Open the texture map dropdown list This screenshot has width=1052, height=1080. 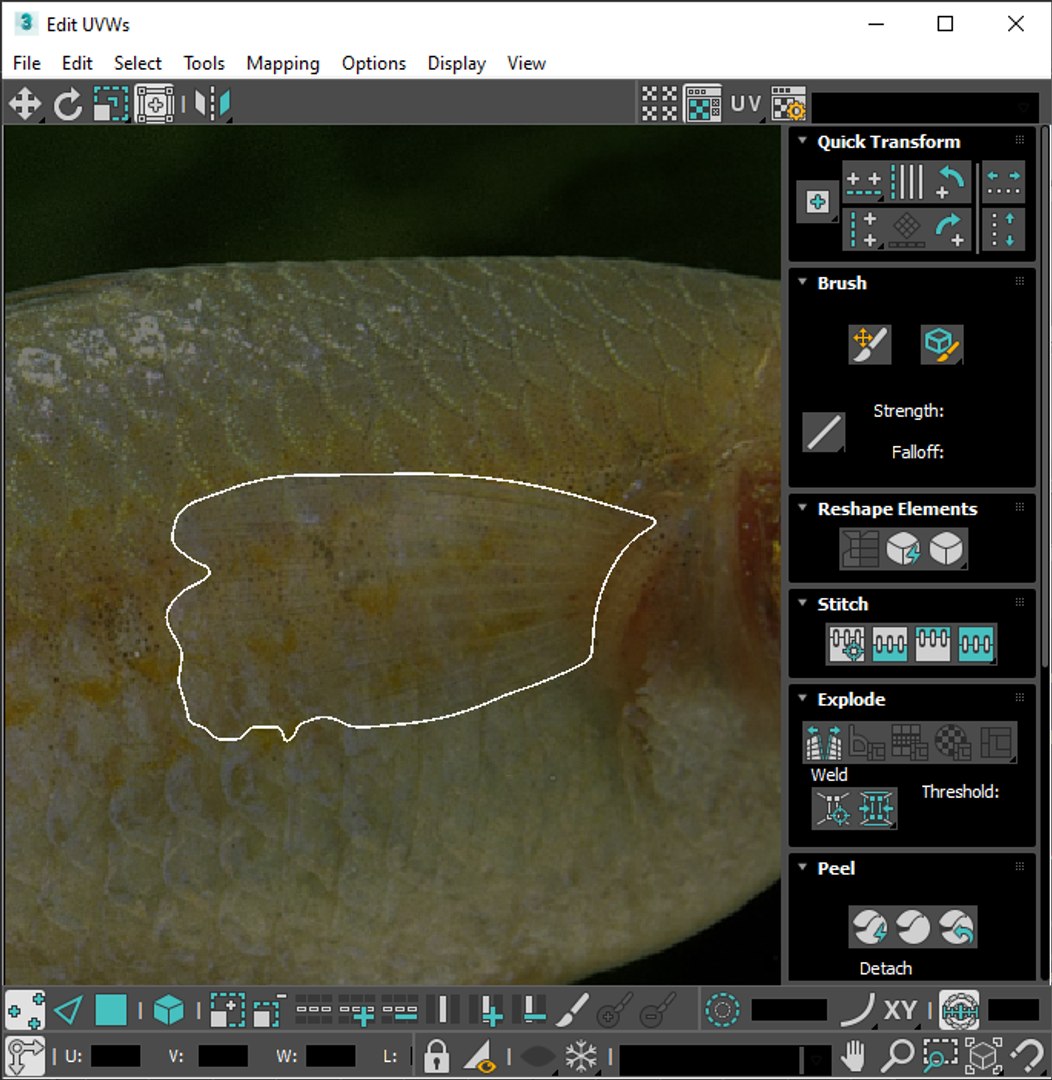pyautogui.click(x=925, y=107)
